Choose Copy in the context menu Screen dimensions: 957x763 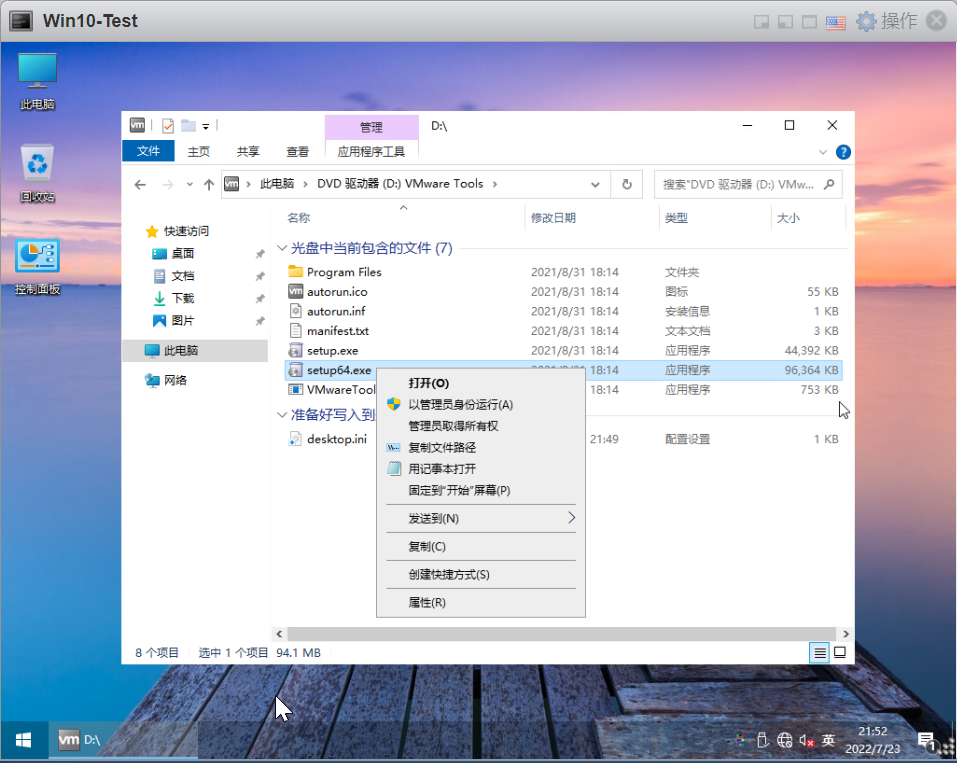[481, 546]
